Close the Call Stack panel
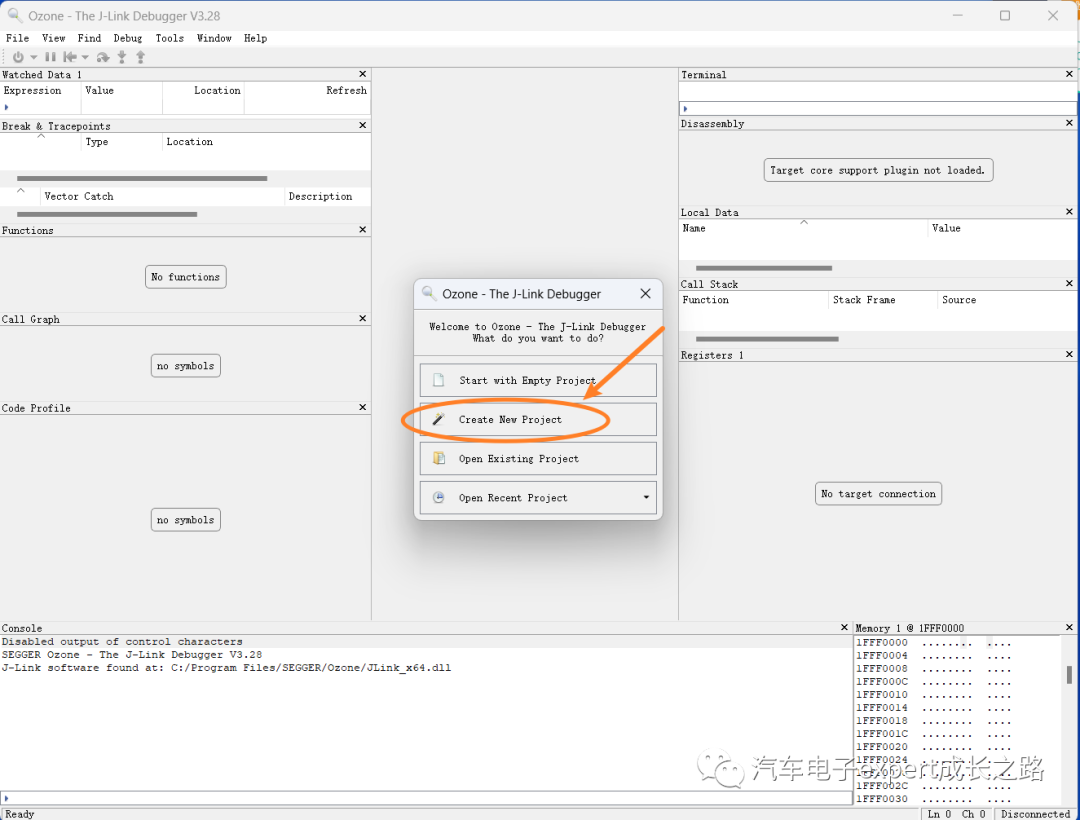Viewport: 1080px width, 820px height. (x=1070, y=284)
